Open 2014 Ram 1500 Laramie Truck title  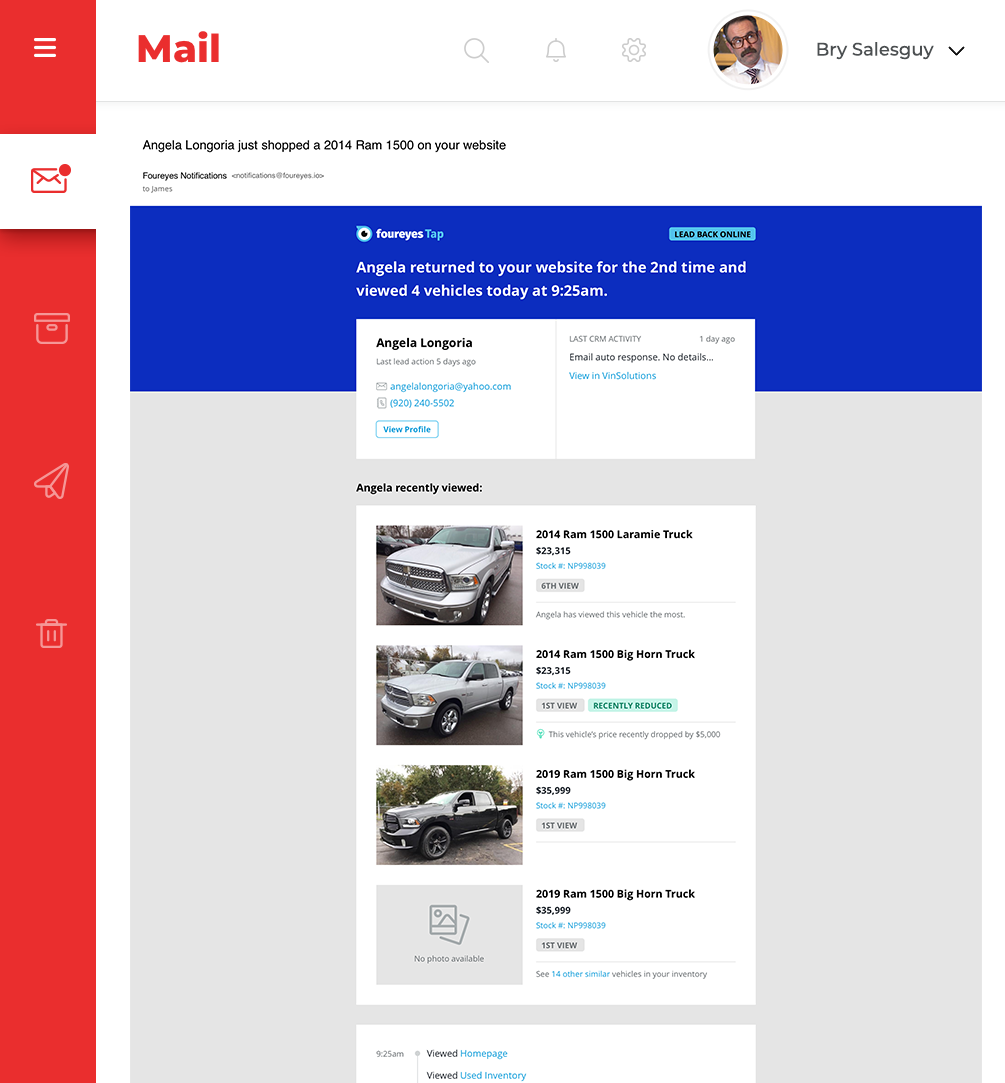613,534
